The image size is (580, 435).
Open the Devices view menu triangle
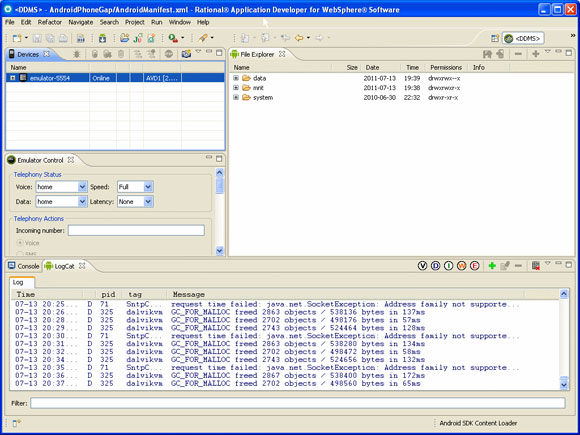(198, 52)
